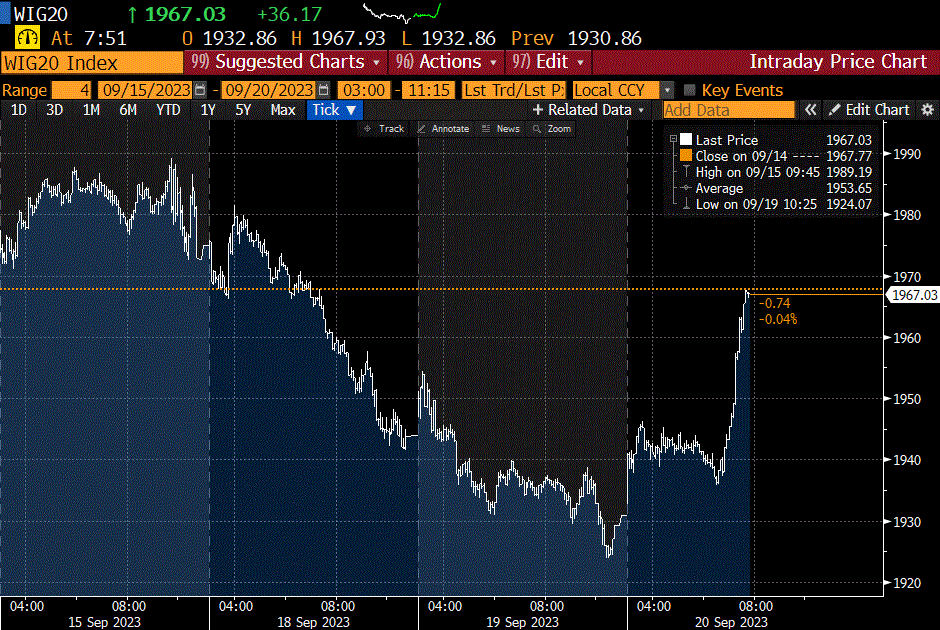
Task: Click the Prev value 1930.86
Action: 604,38
